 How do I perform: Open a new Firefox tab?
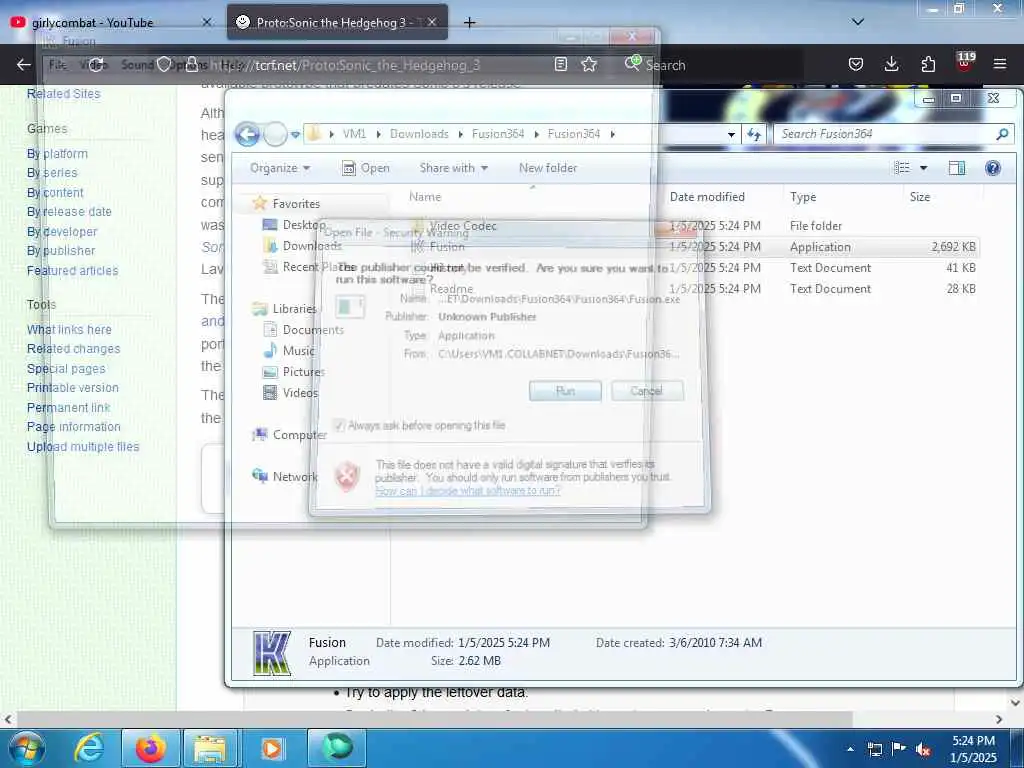pos(469,23)
